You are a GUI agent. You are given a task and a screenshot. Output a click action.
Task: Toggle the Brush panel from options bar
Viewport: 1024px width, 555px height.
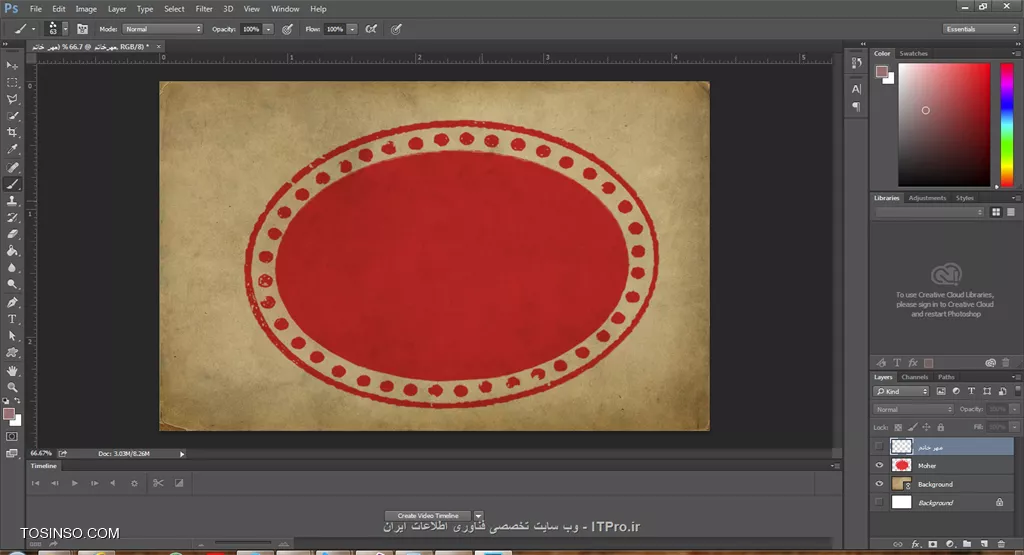pyautogui.click(x=82, y=29)
